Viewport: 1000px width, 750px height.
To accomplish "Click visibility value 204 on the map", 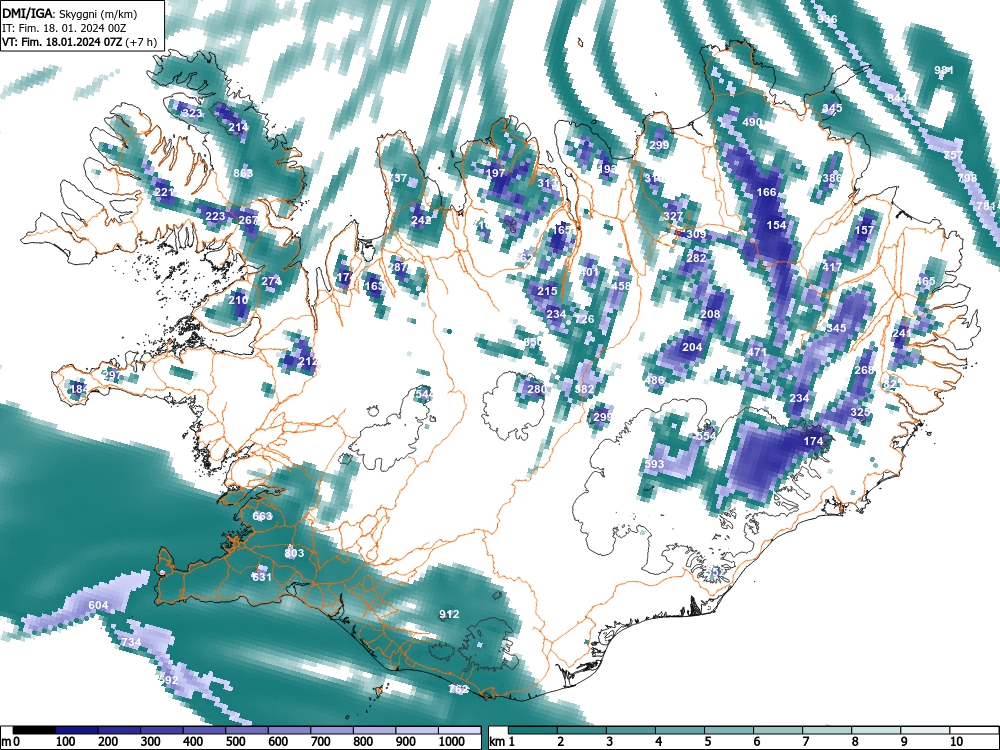I will (692, 347).
